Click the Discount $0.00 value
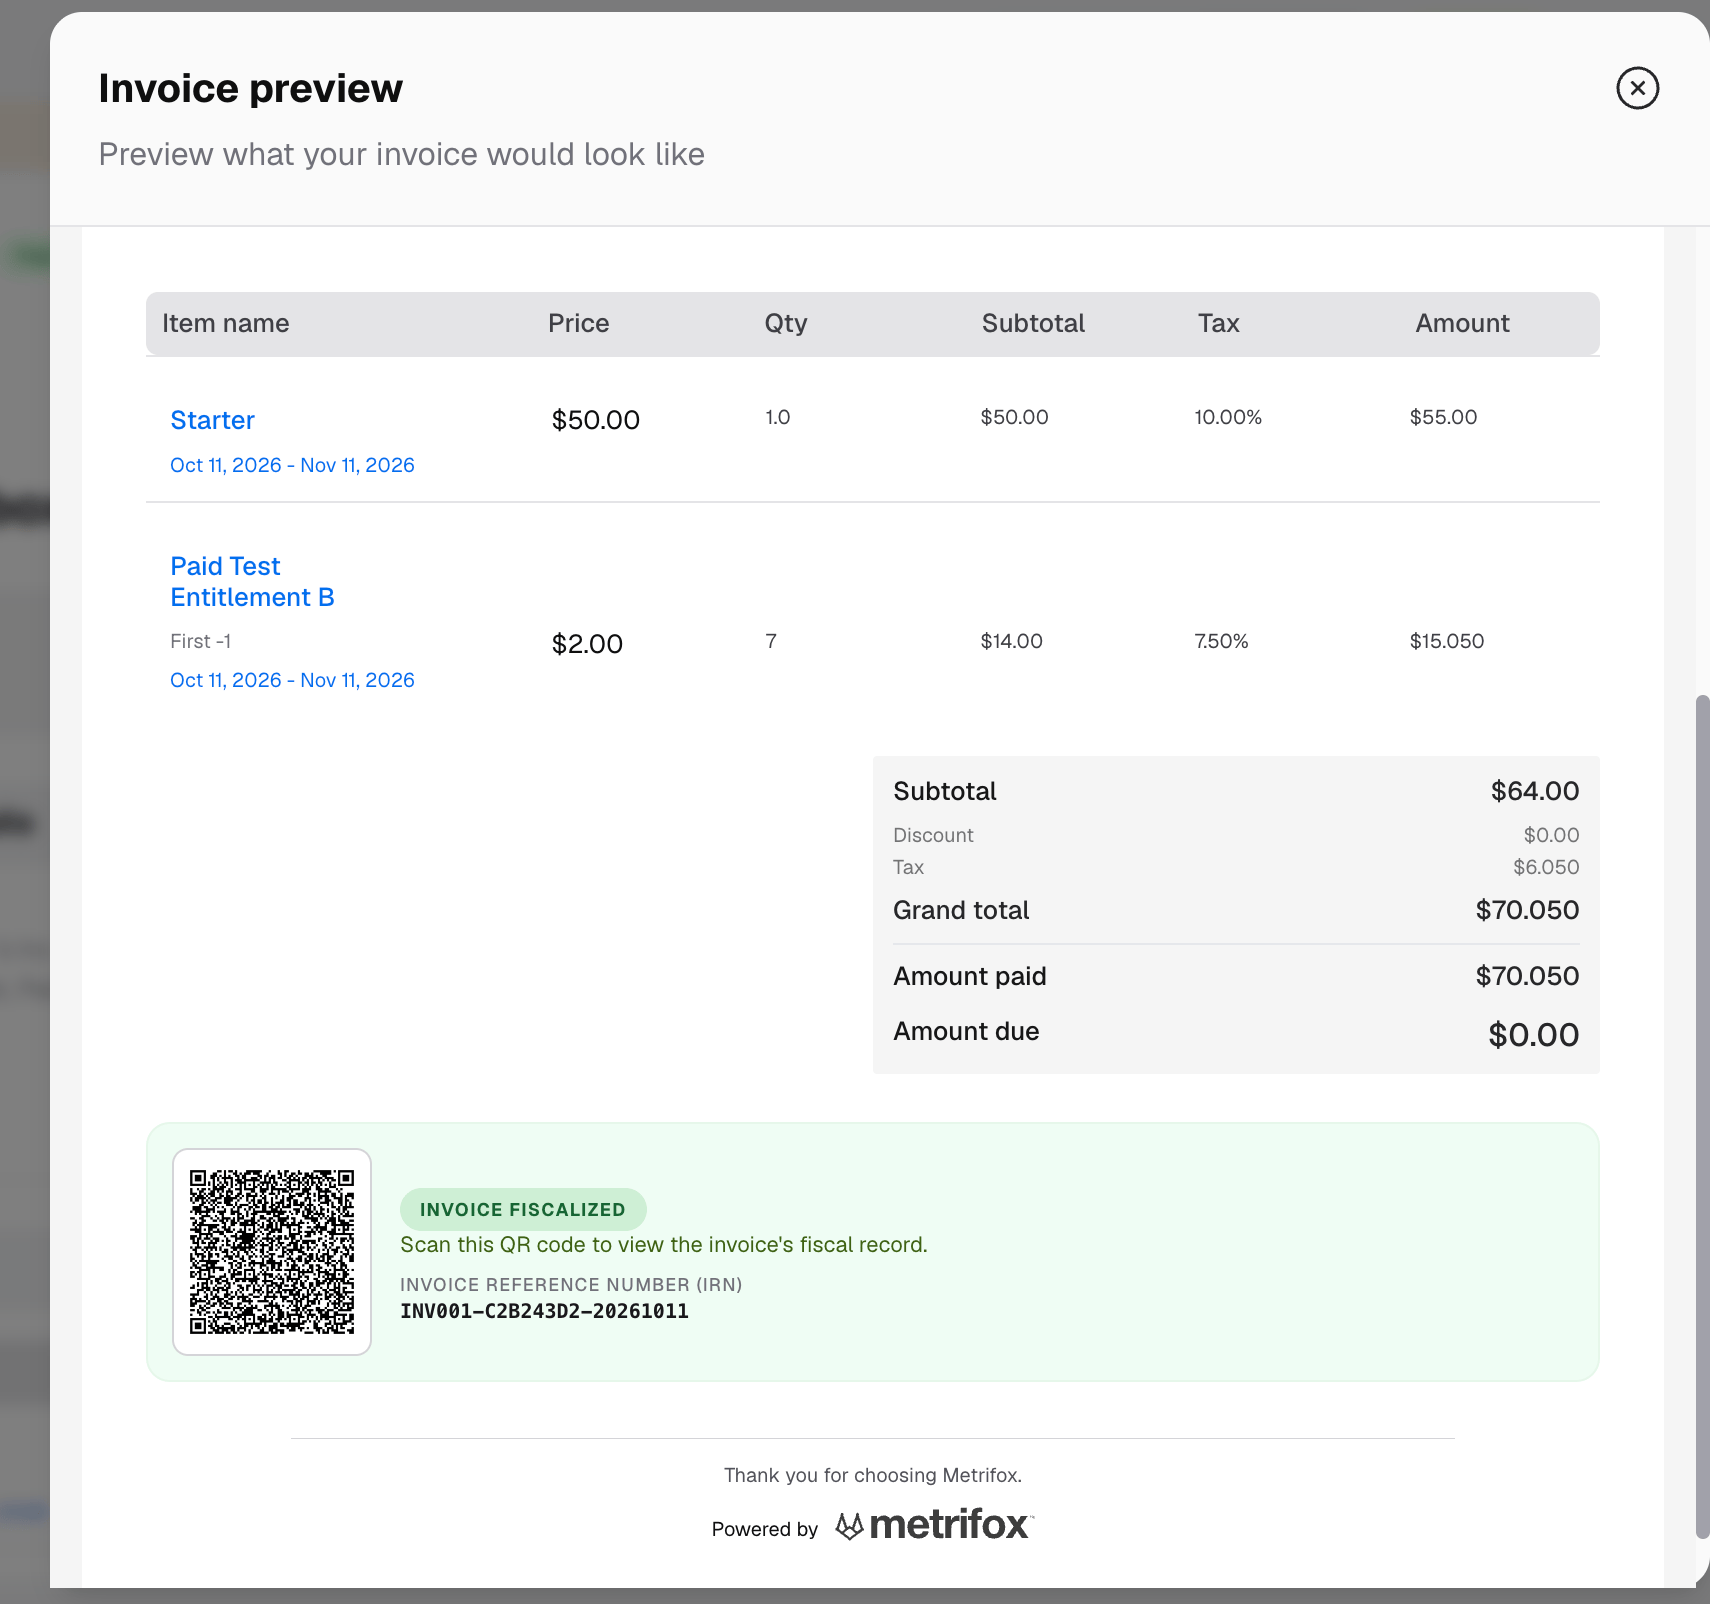Screen dimensions: 1710x1604 [x=1551, y=835]
